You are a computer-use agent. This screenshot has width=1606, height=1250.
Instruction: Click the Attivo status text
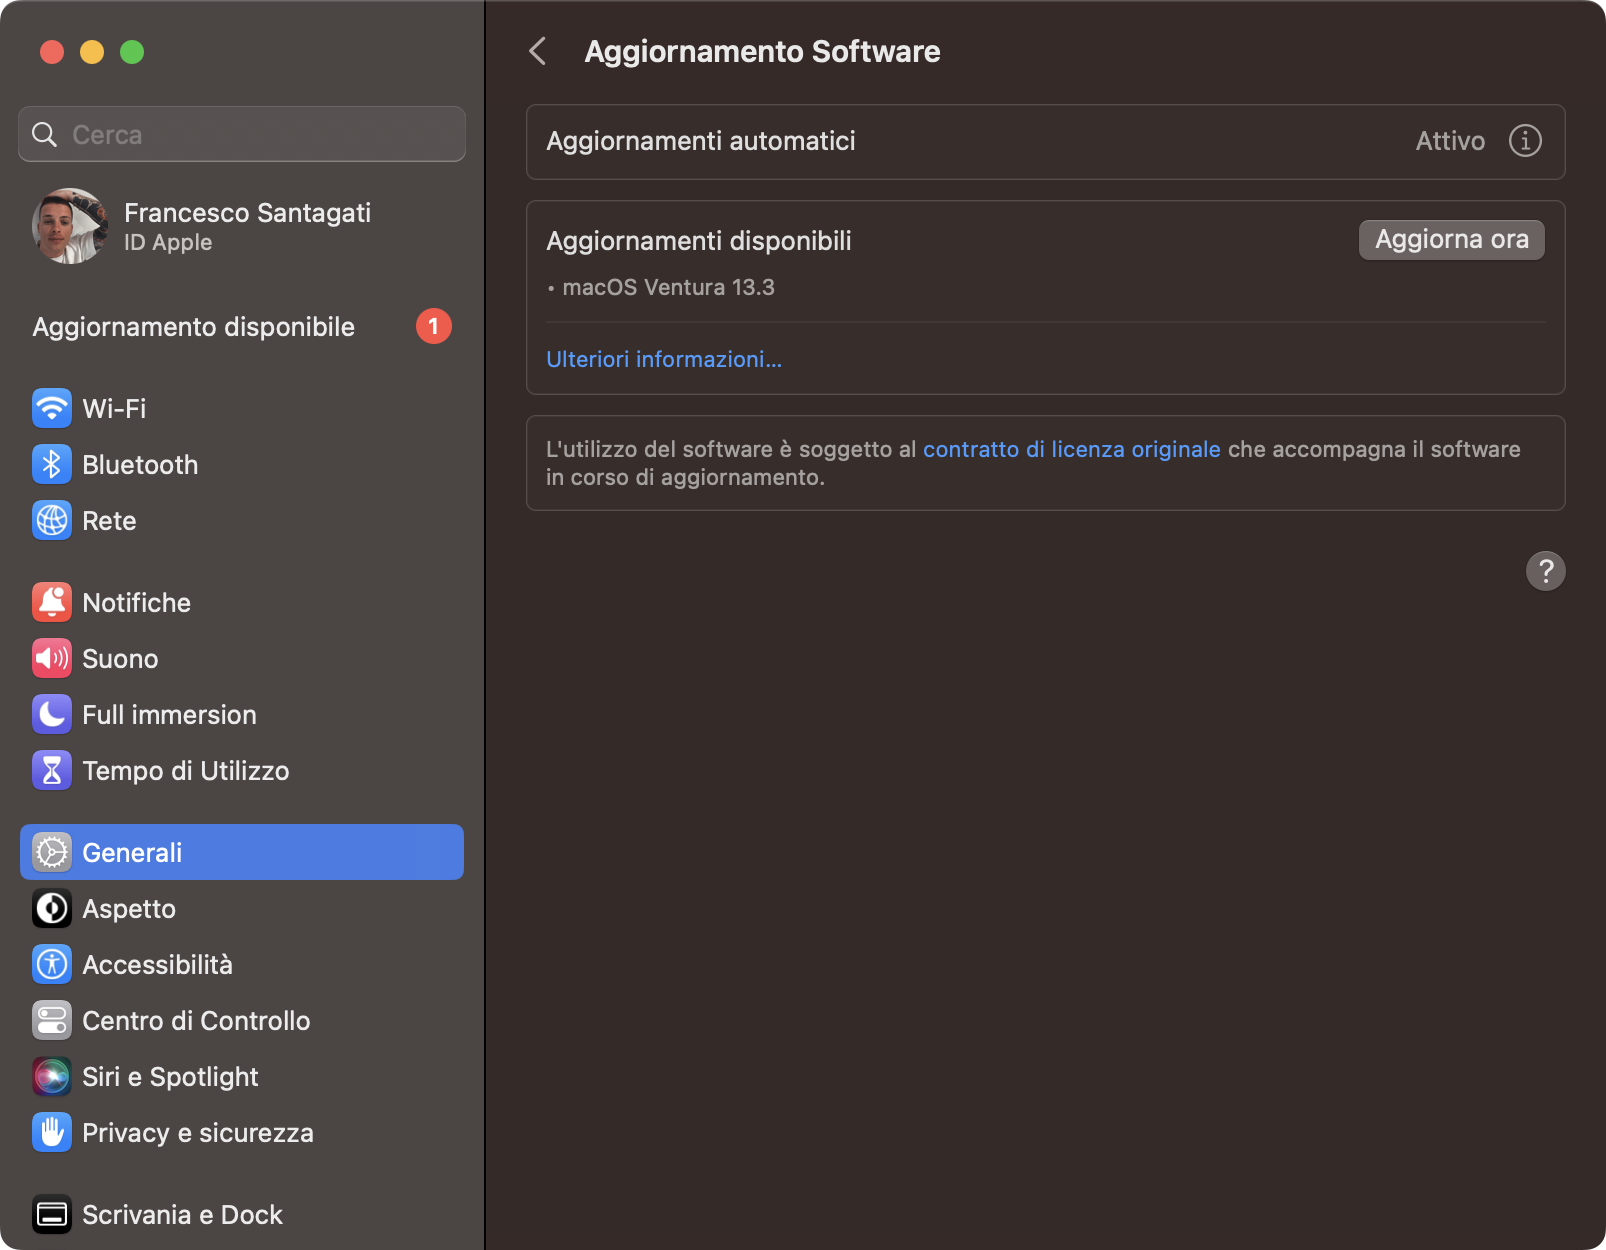click(1450, 141)
